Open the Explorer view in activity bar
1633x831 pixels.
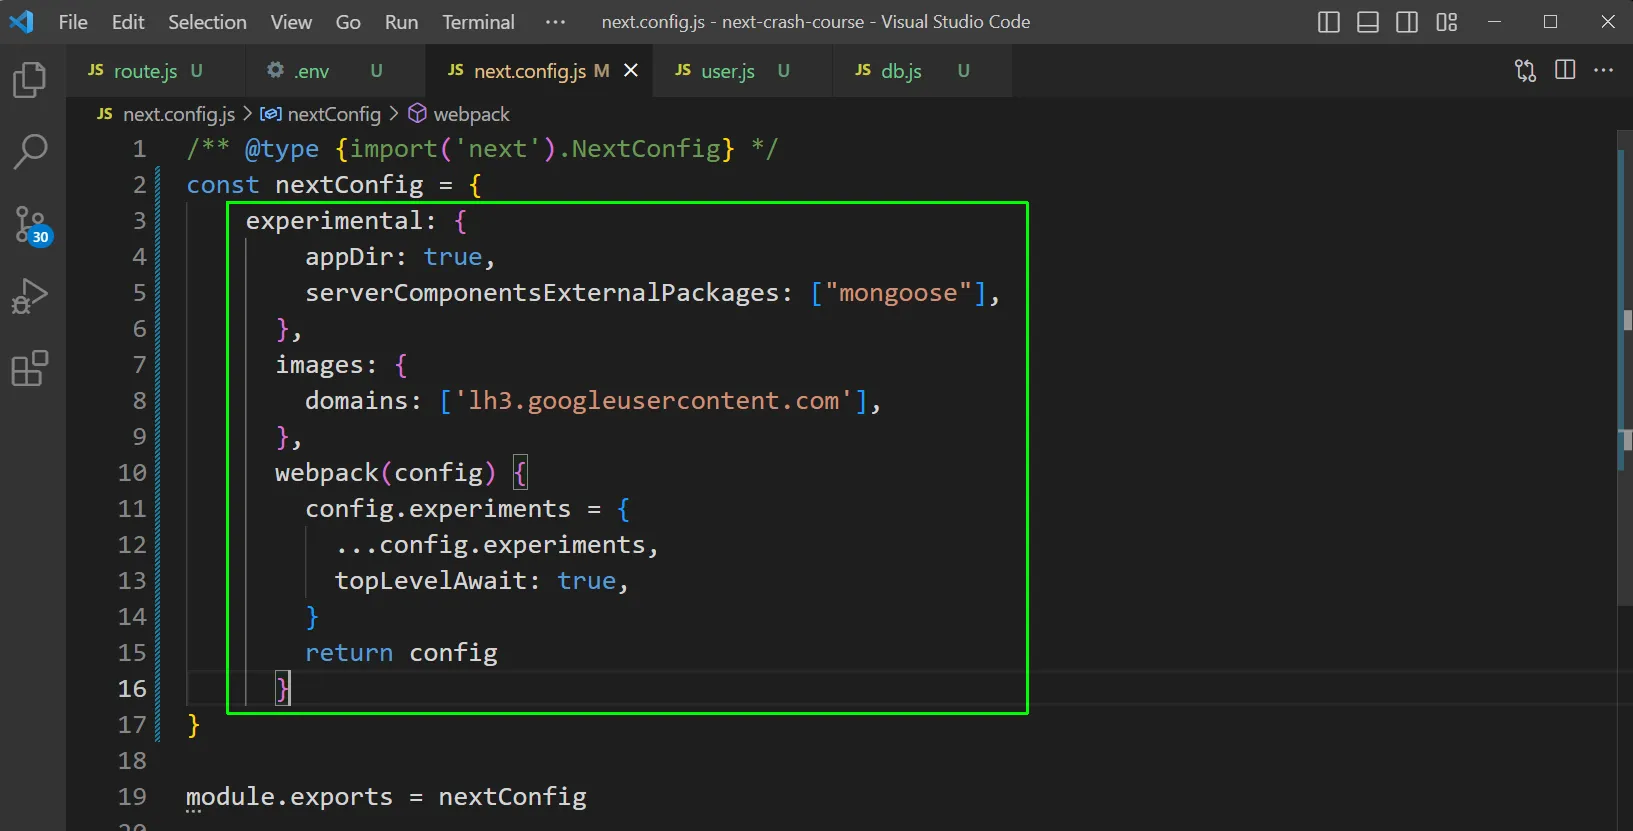(x=30, y=80)
